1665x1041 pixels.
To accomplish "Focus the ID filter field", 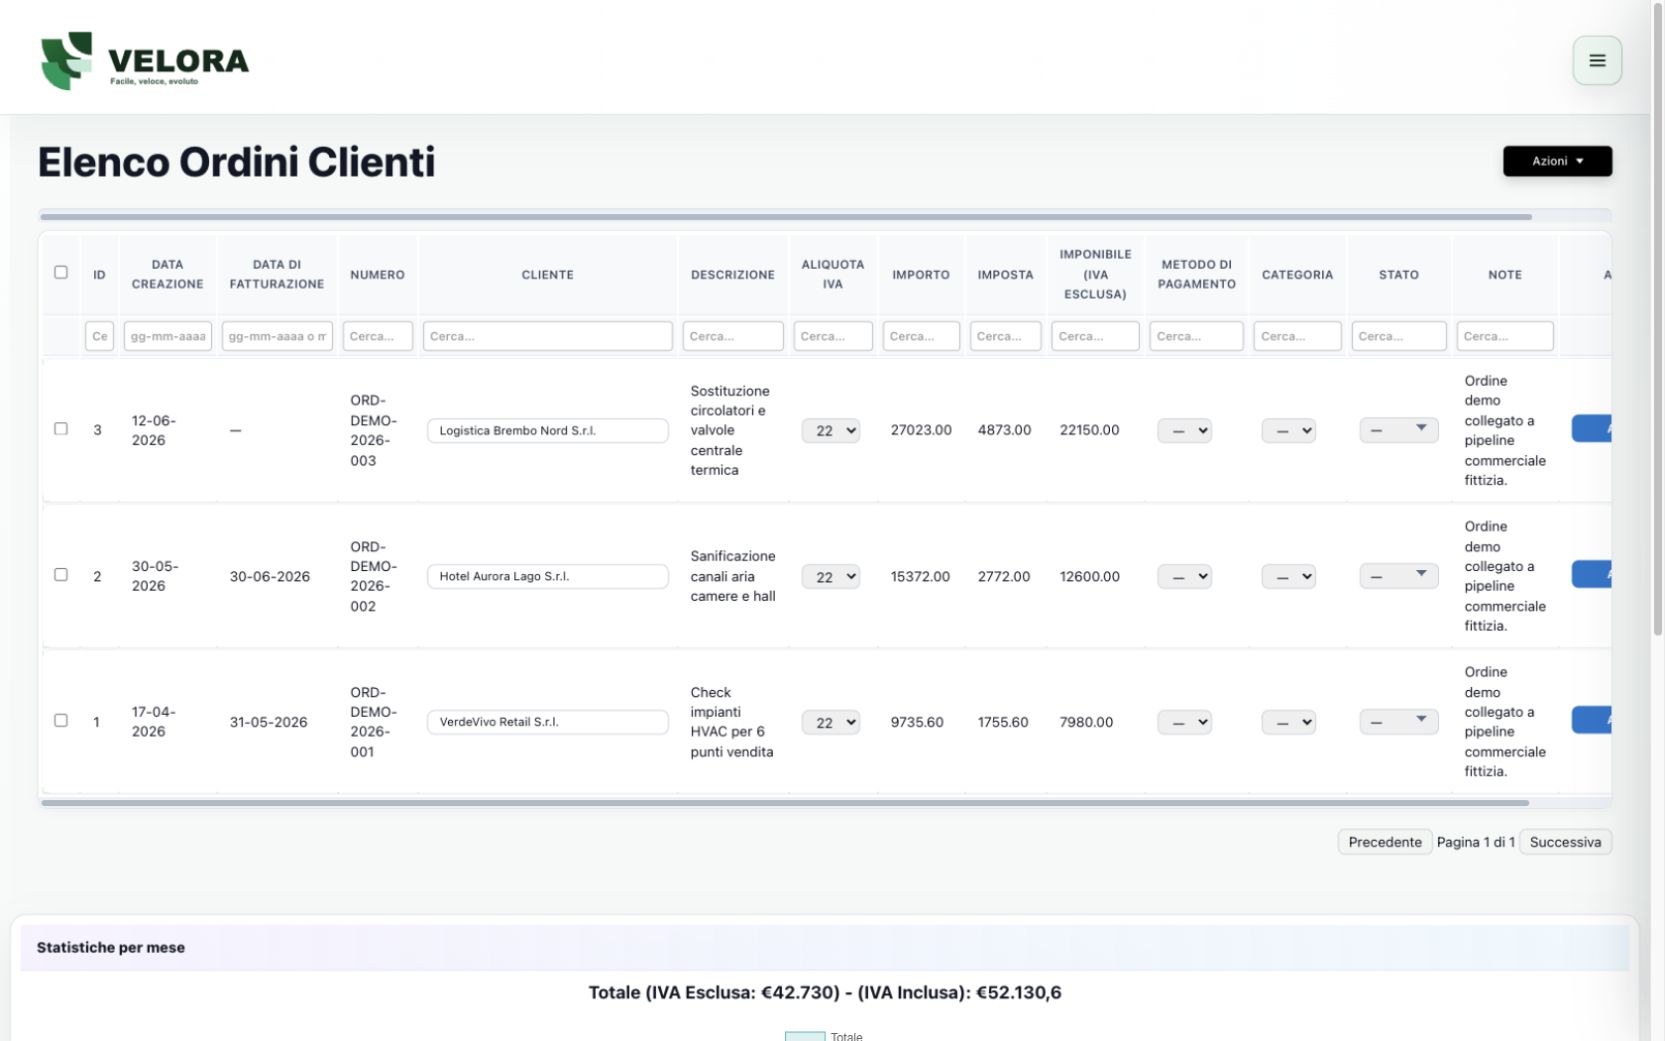I will pyautogui.click(x=100, y=336).
